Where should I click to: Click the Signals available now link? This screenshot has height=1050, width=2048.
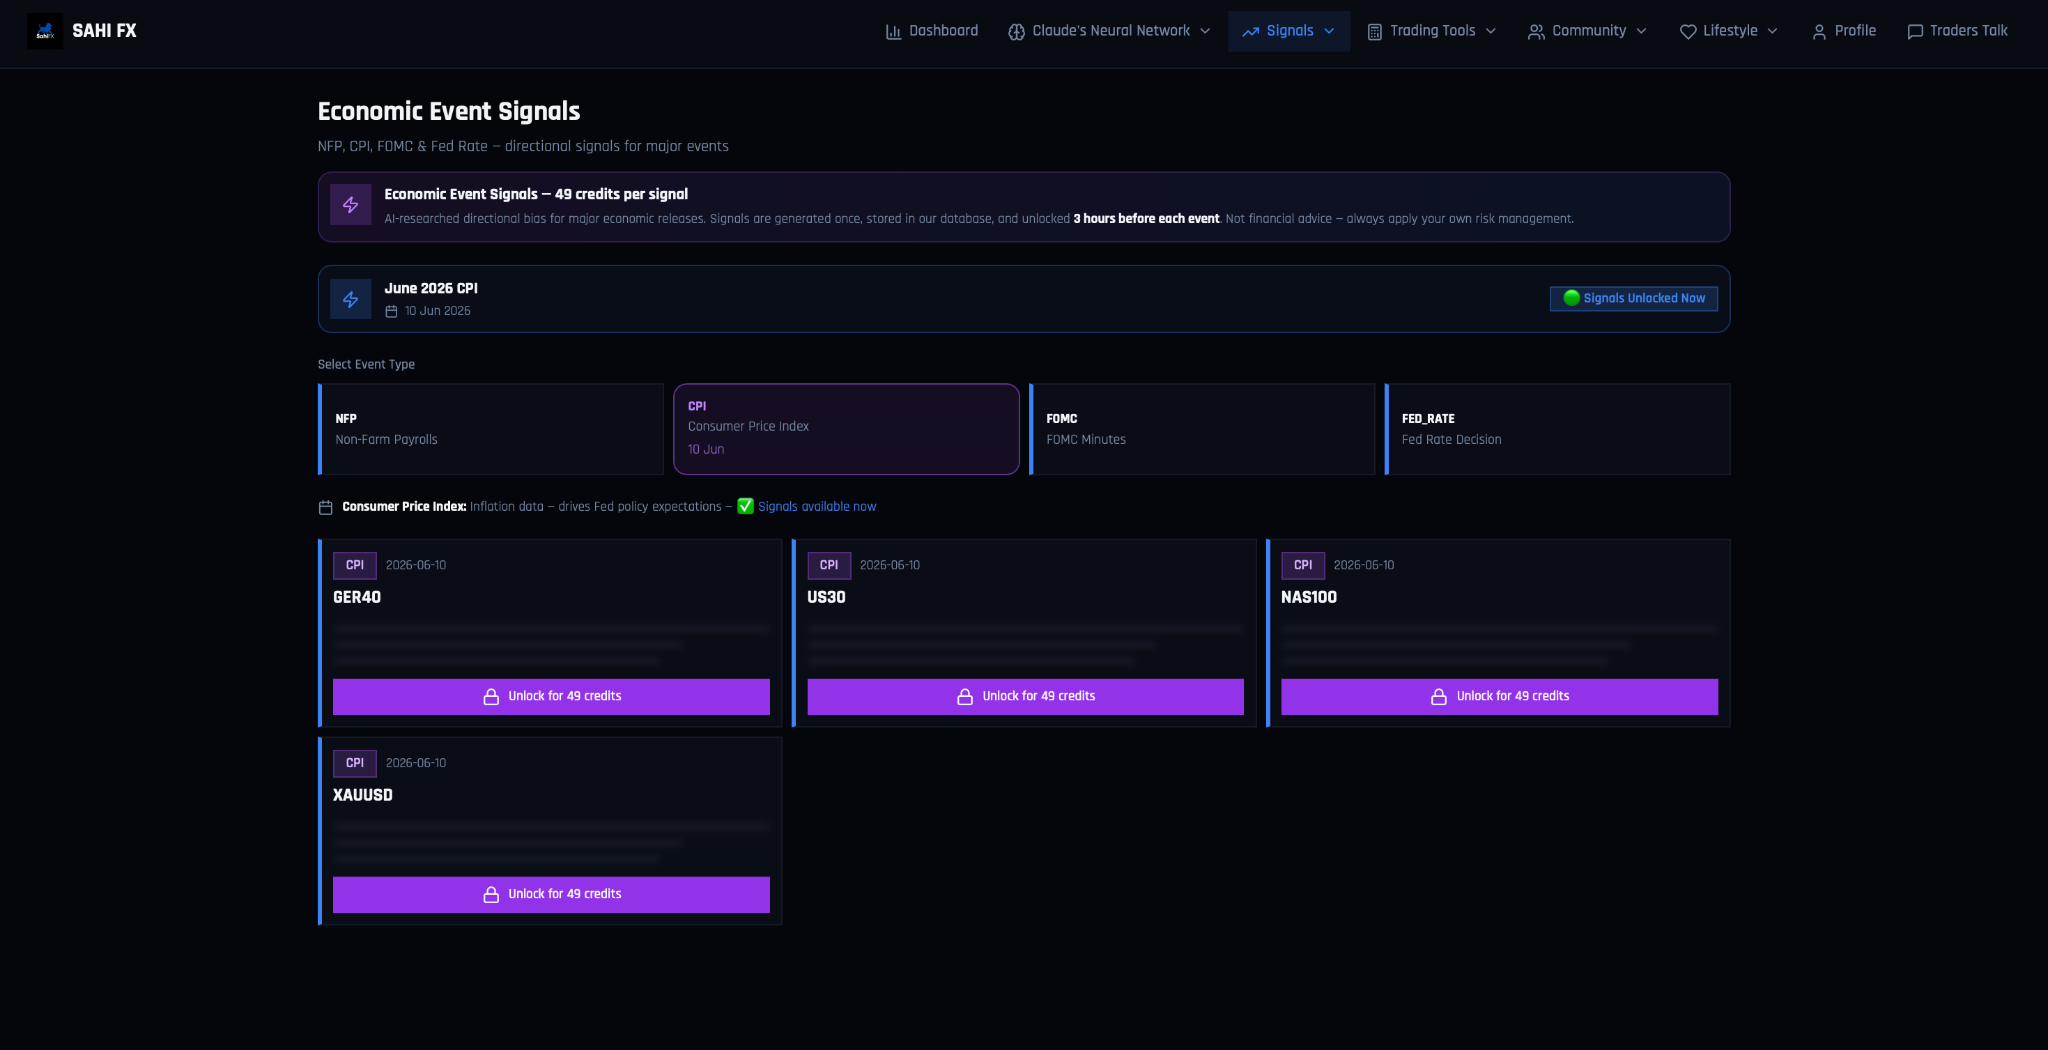pyautogui.click(x=817, y=507)
